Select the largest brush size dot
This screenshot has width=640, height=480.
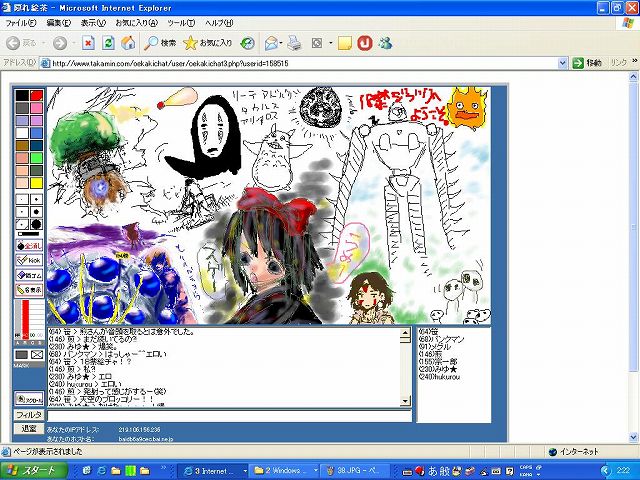[36, 224]
